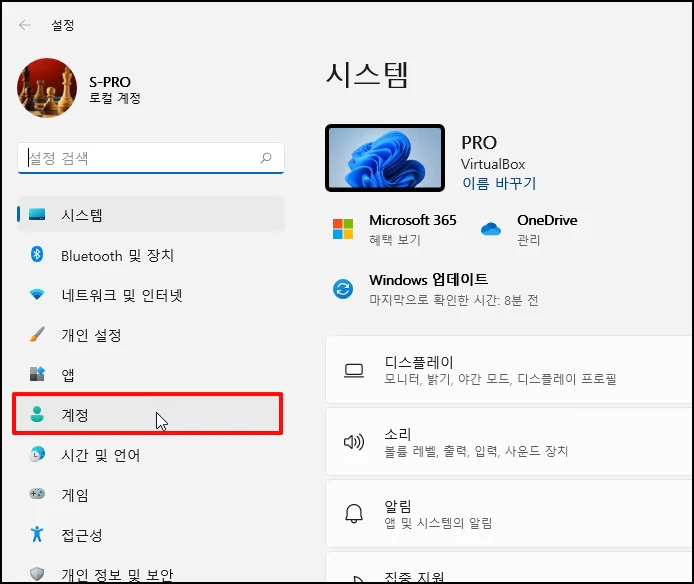
Task: Open the 집중 지원 focus assist
Action: [509, 567]
